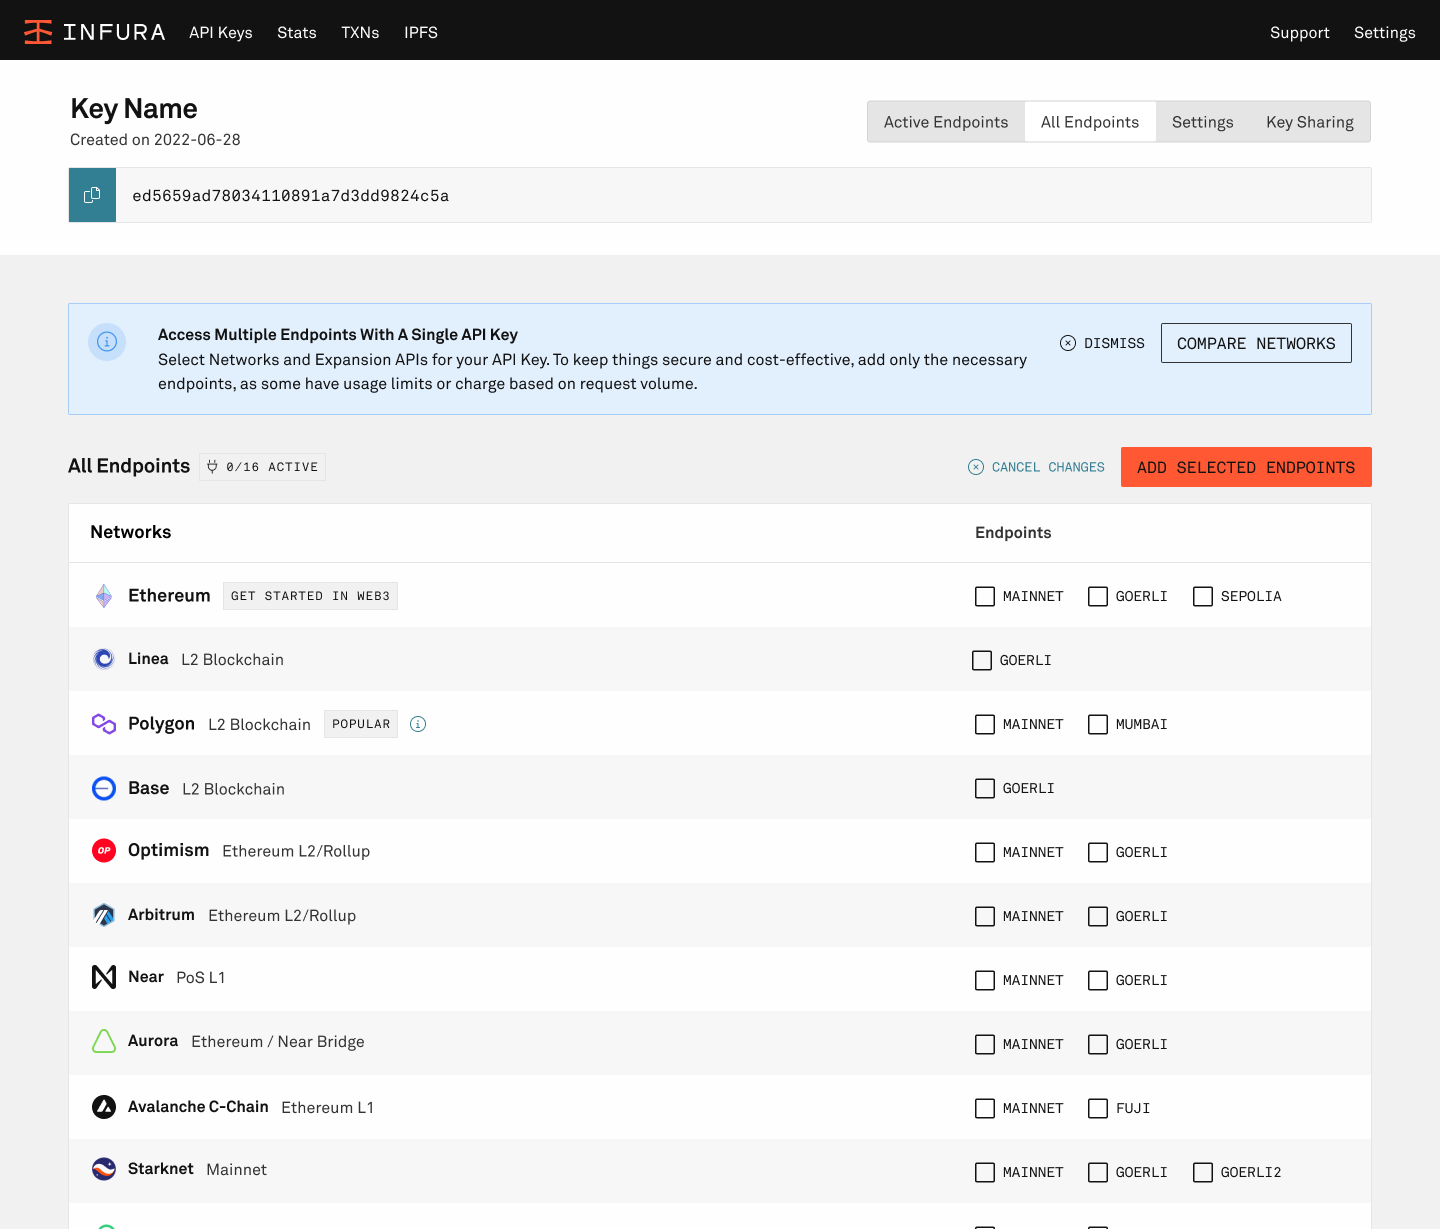The width and height of the screenshot is (1440, 1229).
Task: Click the Base network icon
Action: (104, 788)
